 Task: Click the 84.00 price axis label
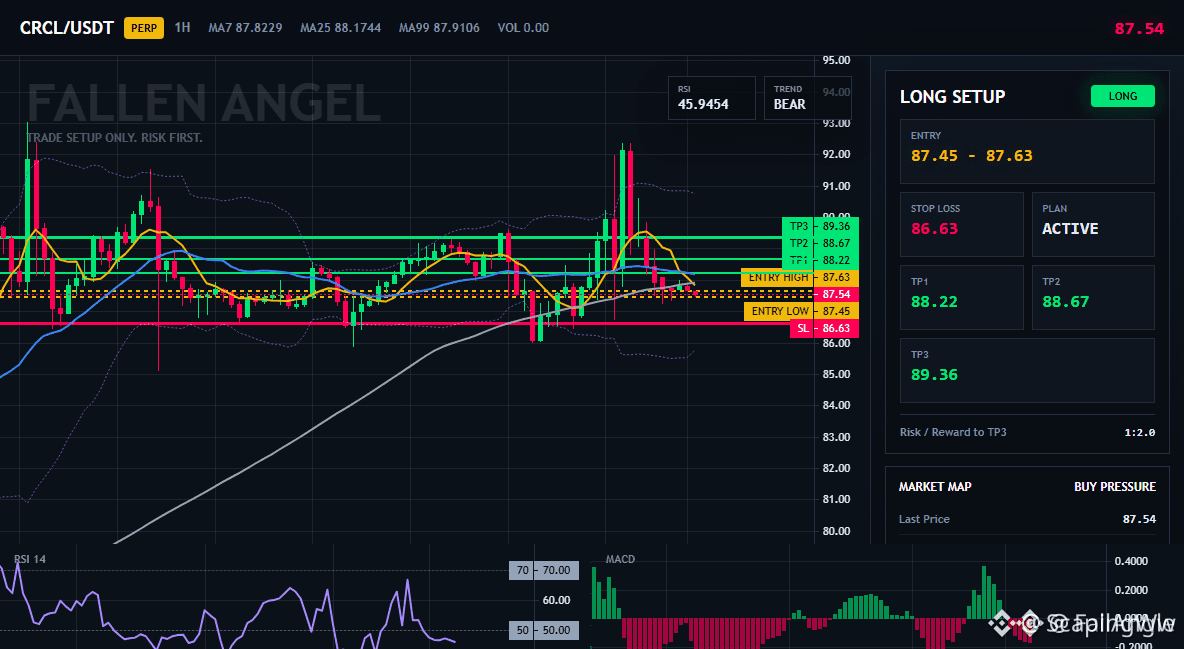pyautogui.click(x=837, y=406)
